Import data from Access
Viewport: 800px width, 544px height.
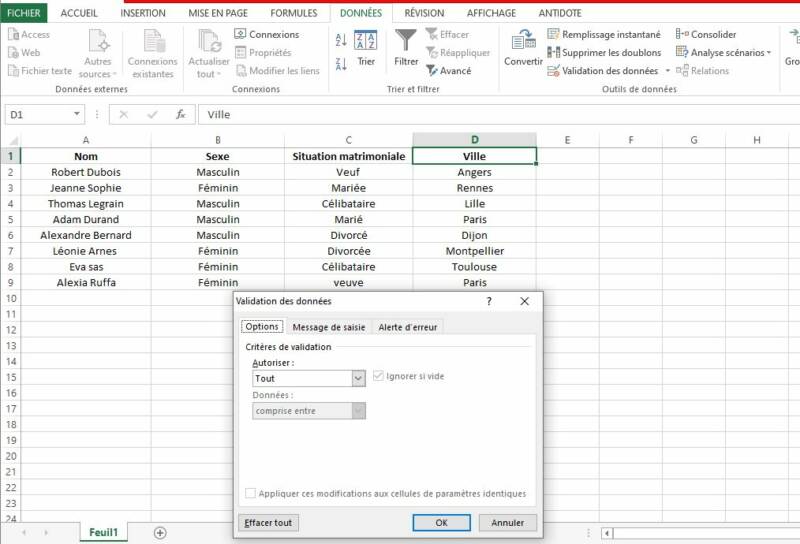(29, 35)
